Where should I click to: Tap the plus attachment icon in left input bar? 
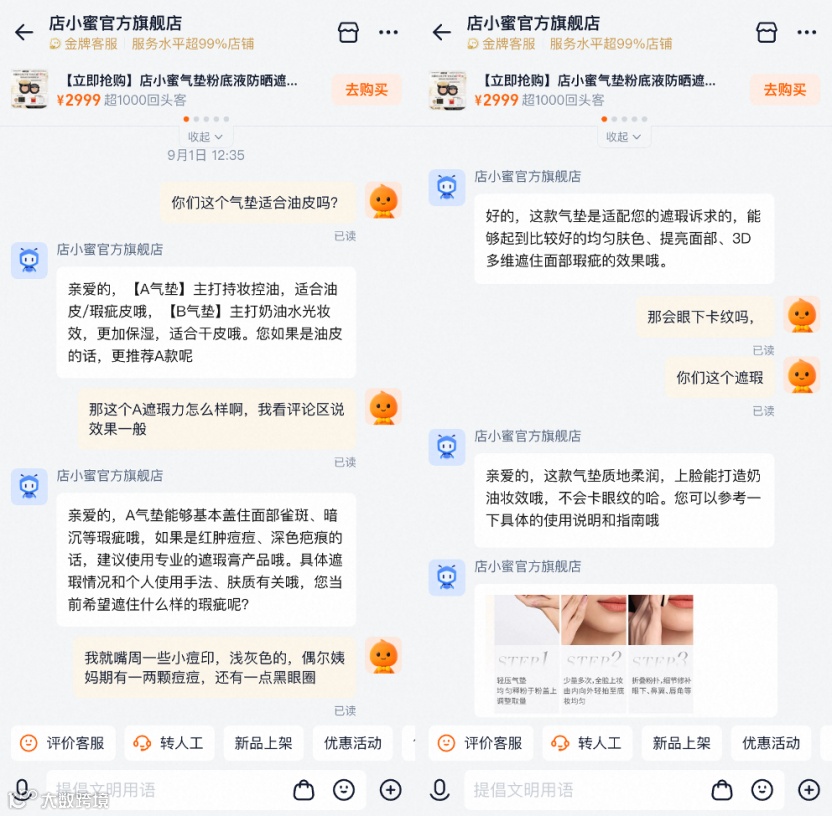[391, 790]
